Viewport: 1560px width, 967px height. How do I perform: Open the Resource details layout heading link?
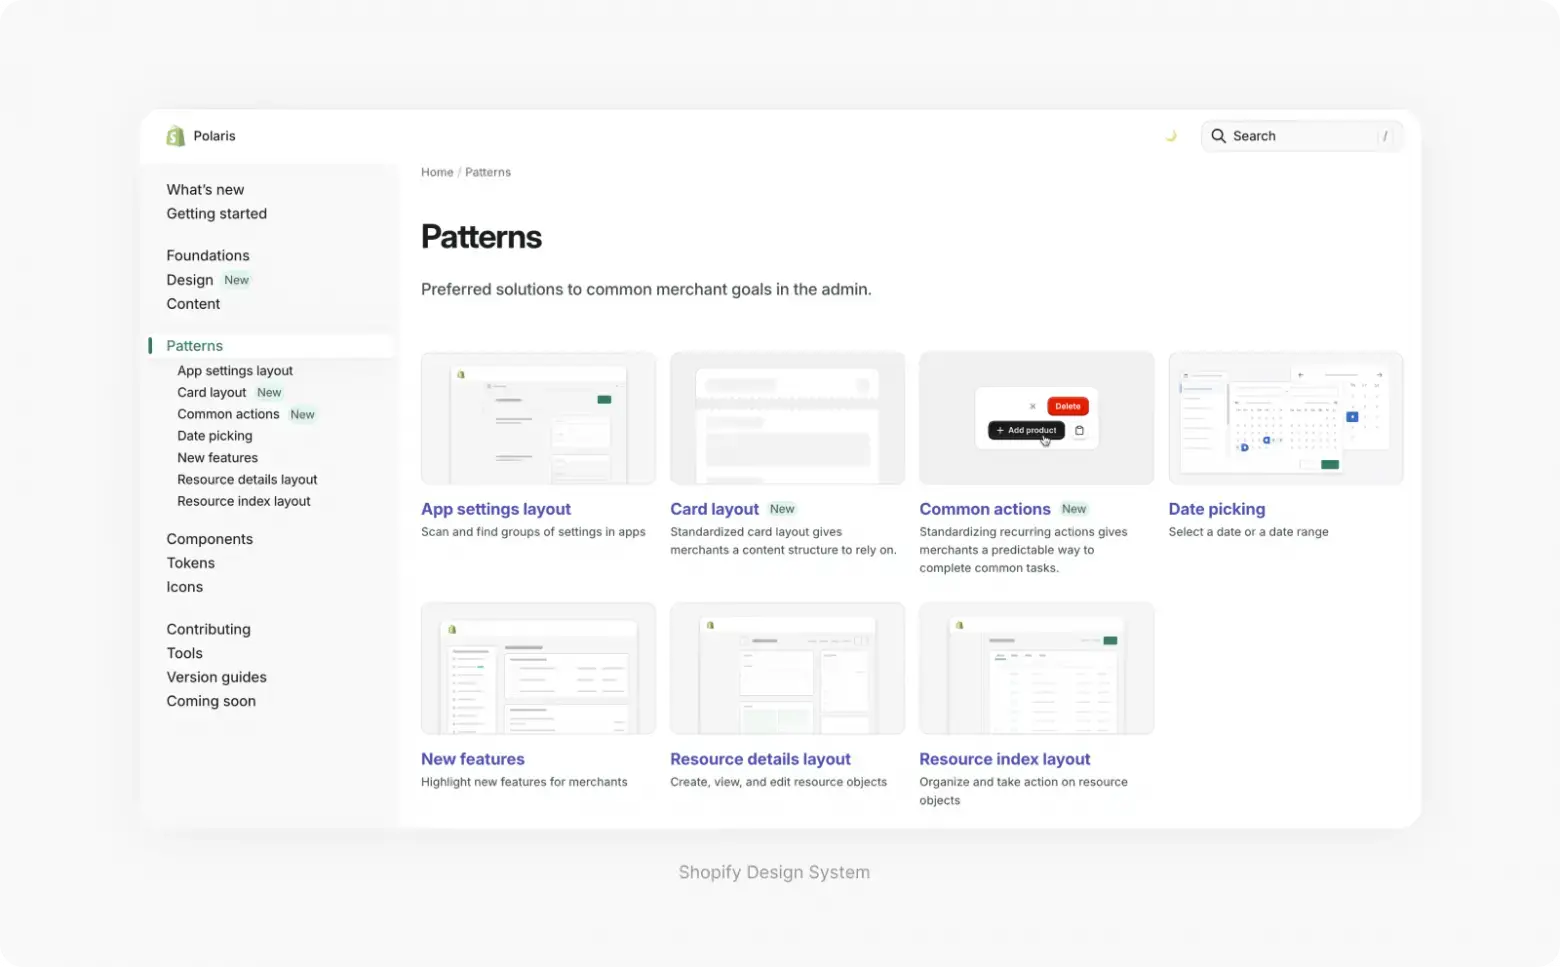click(x=760, y=759)
